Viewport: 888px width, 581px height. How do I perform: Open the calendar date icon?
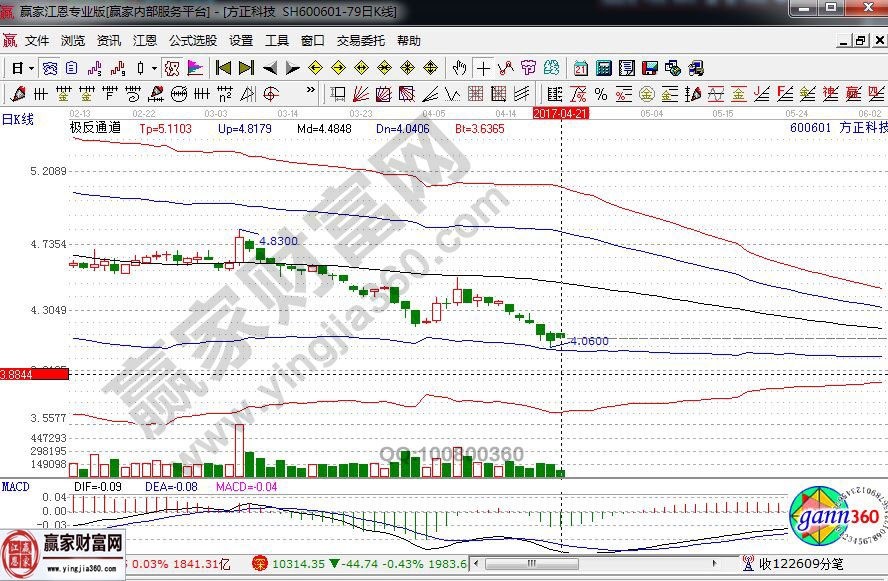pos(581,68)
